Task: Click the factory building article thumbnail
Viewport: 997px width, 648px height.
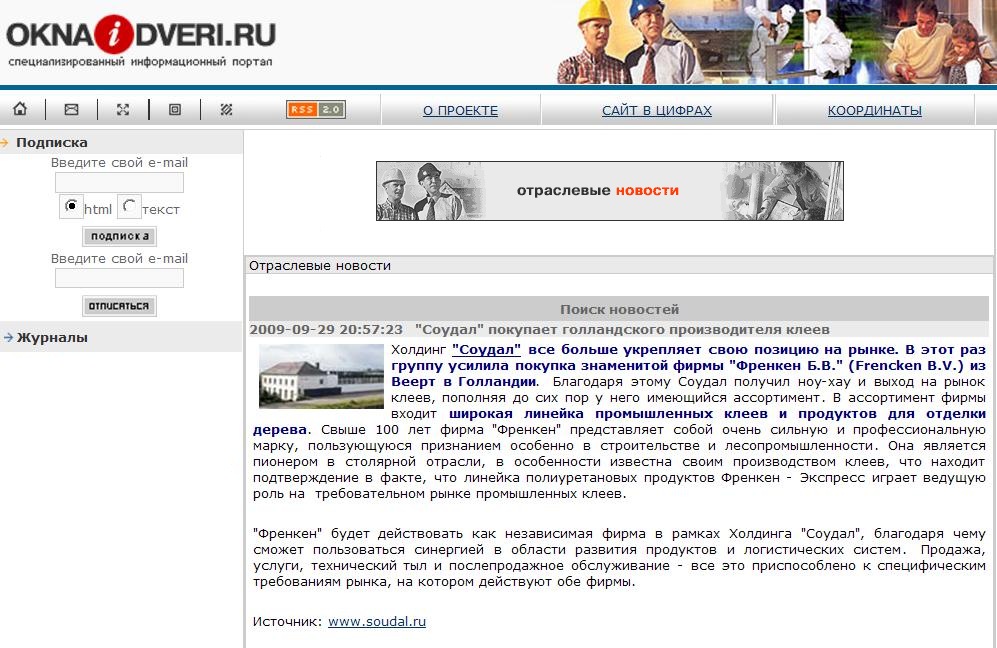Action: [321, 376]
